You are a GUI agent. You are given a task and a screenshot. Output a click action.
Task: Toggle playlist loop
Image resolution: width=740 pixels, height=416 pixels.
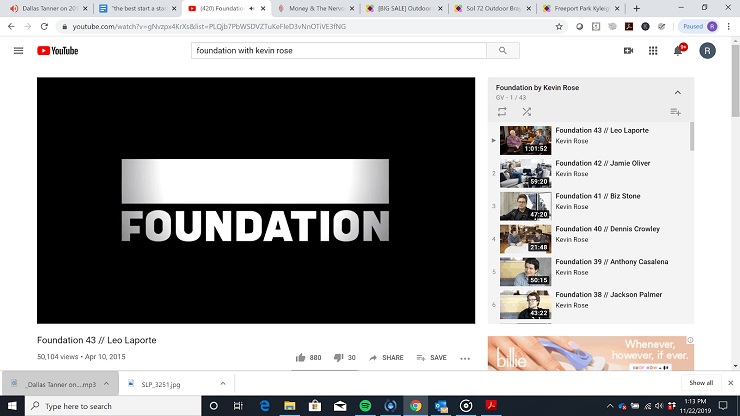502,112
